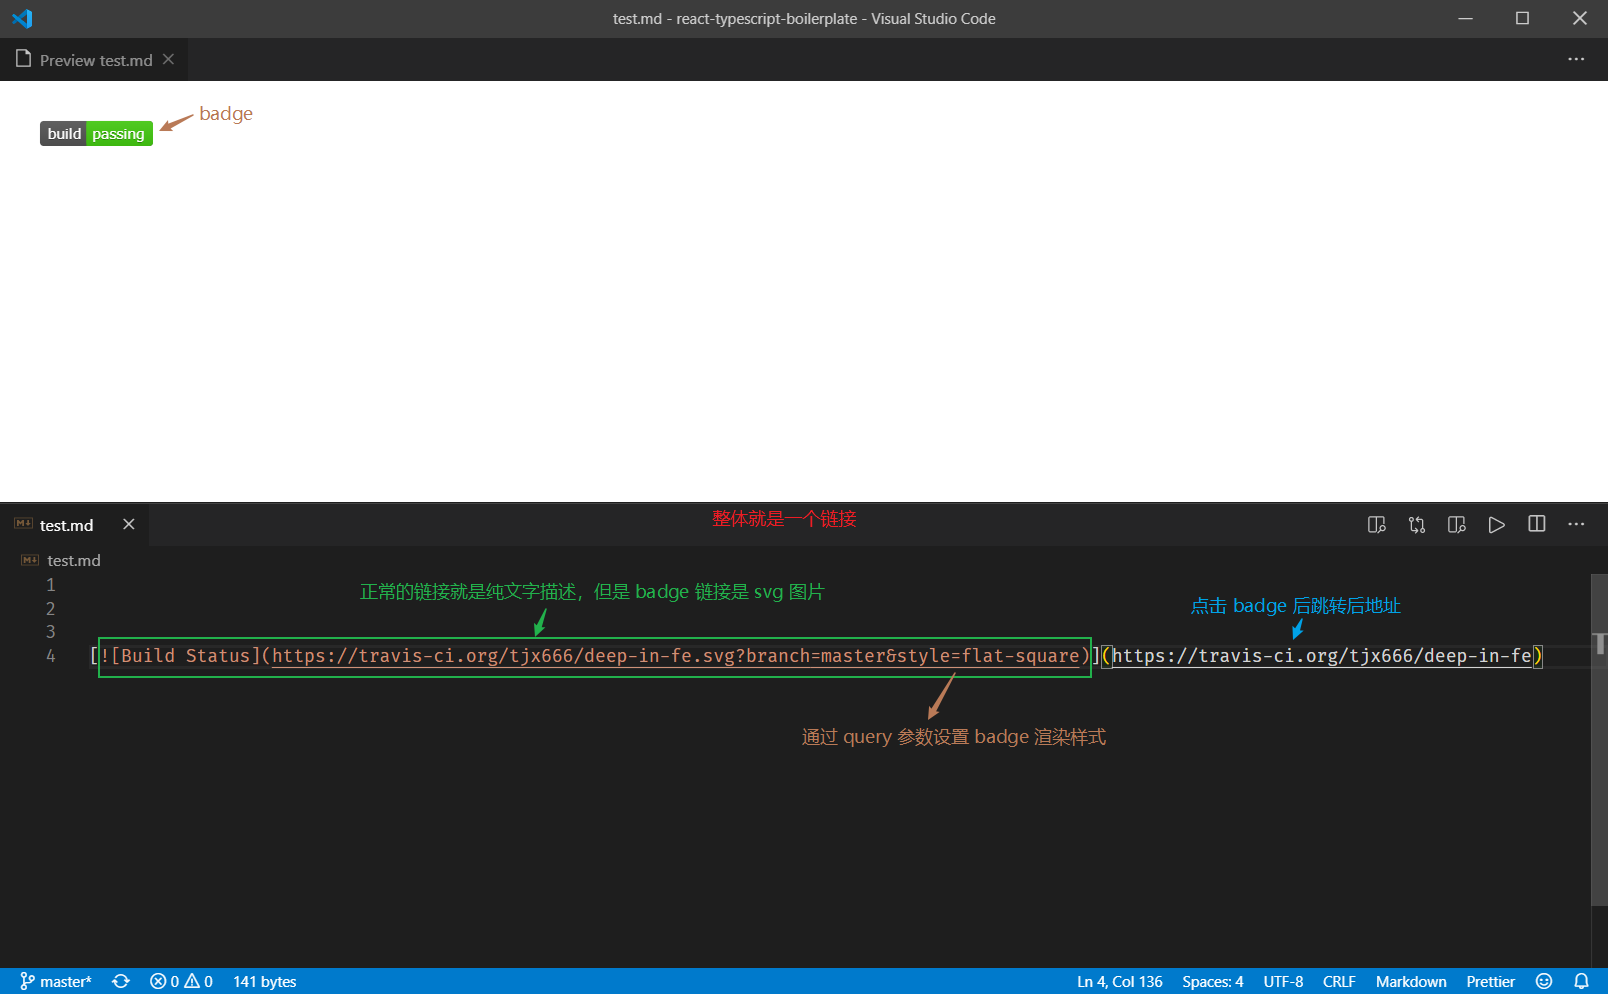
Task: Open the Markdown language mode selector
Action: [1411, 982]
